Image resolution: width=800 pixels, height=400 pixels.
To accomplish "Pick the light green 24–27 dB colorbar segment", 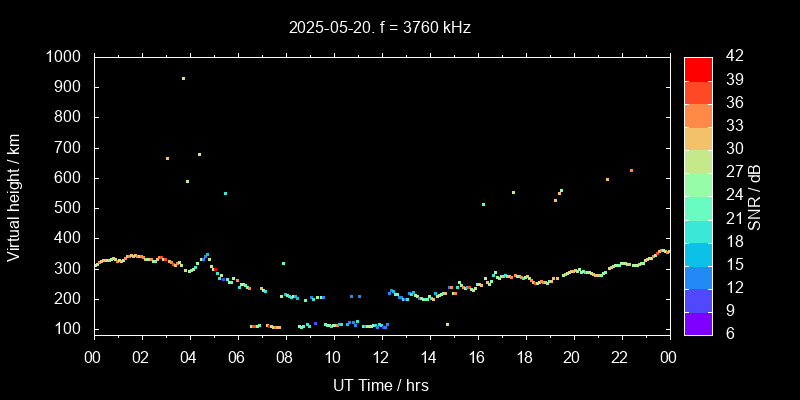I will 698,184.
